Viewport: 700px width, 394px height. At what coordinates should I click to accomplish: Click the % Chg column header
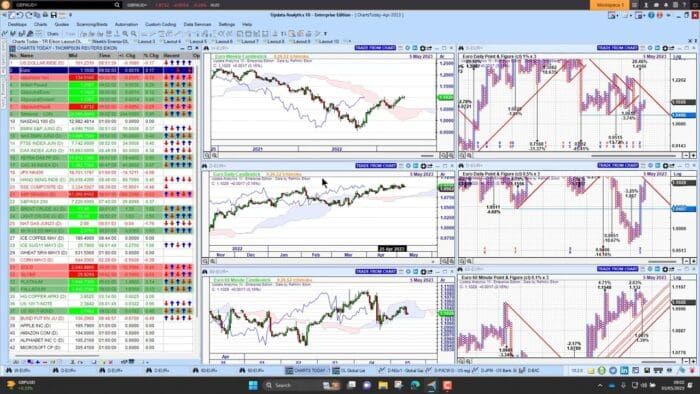coord(151,56)
